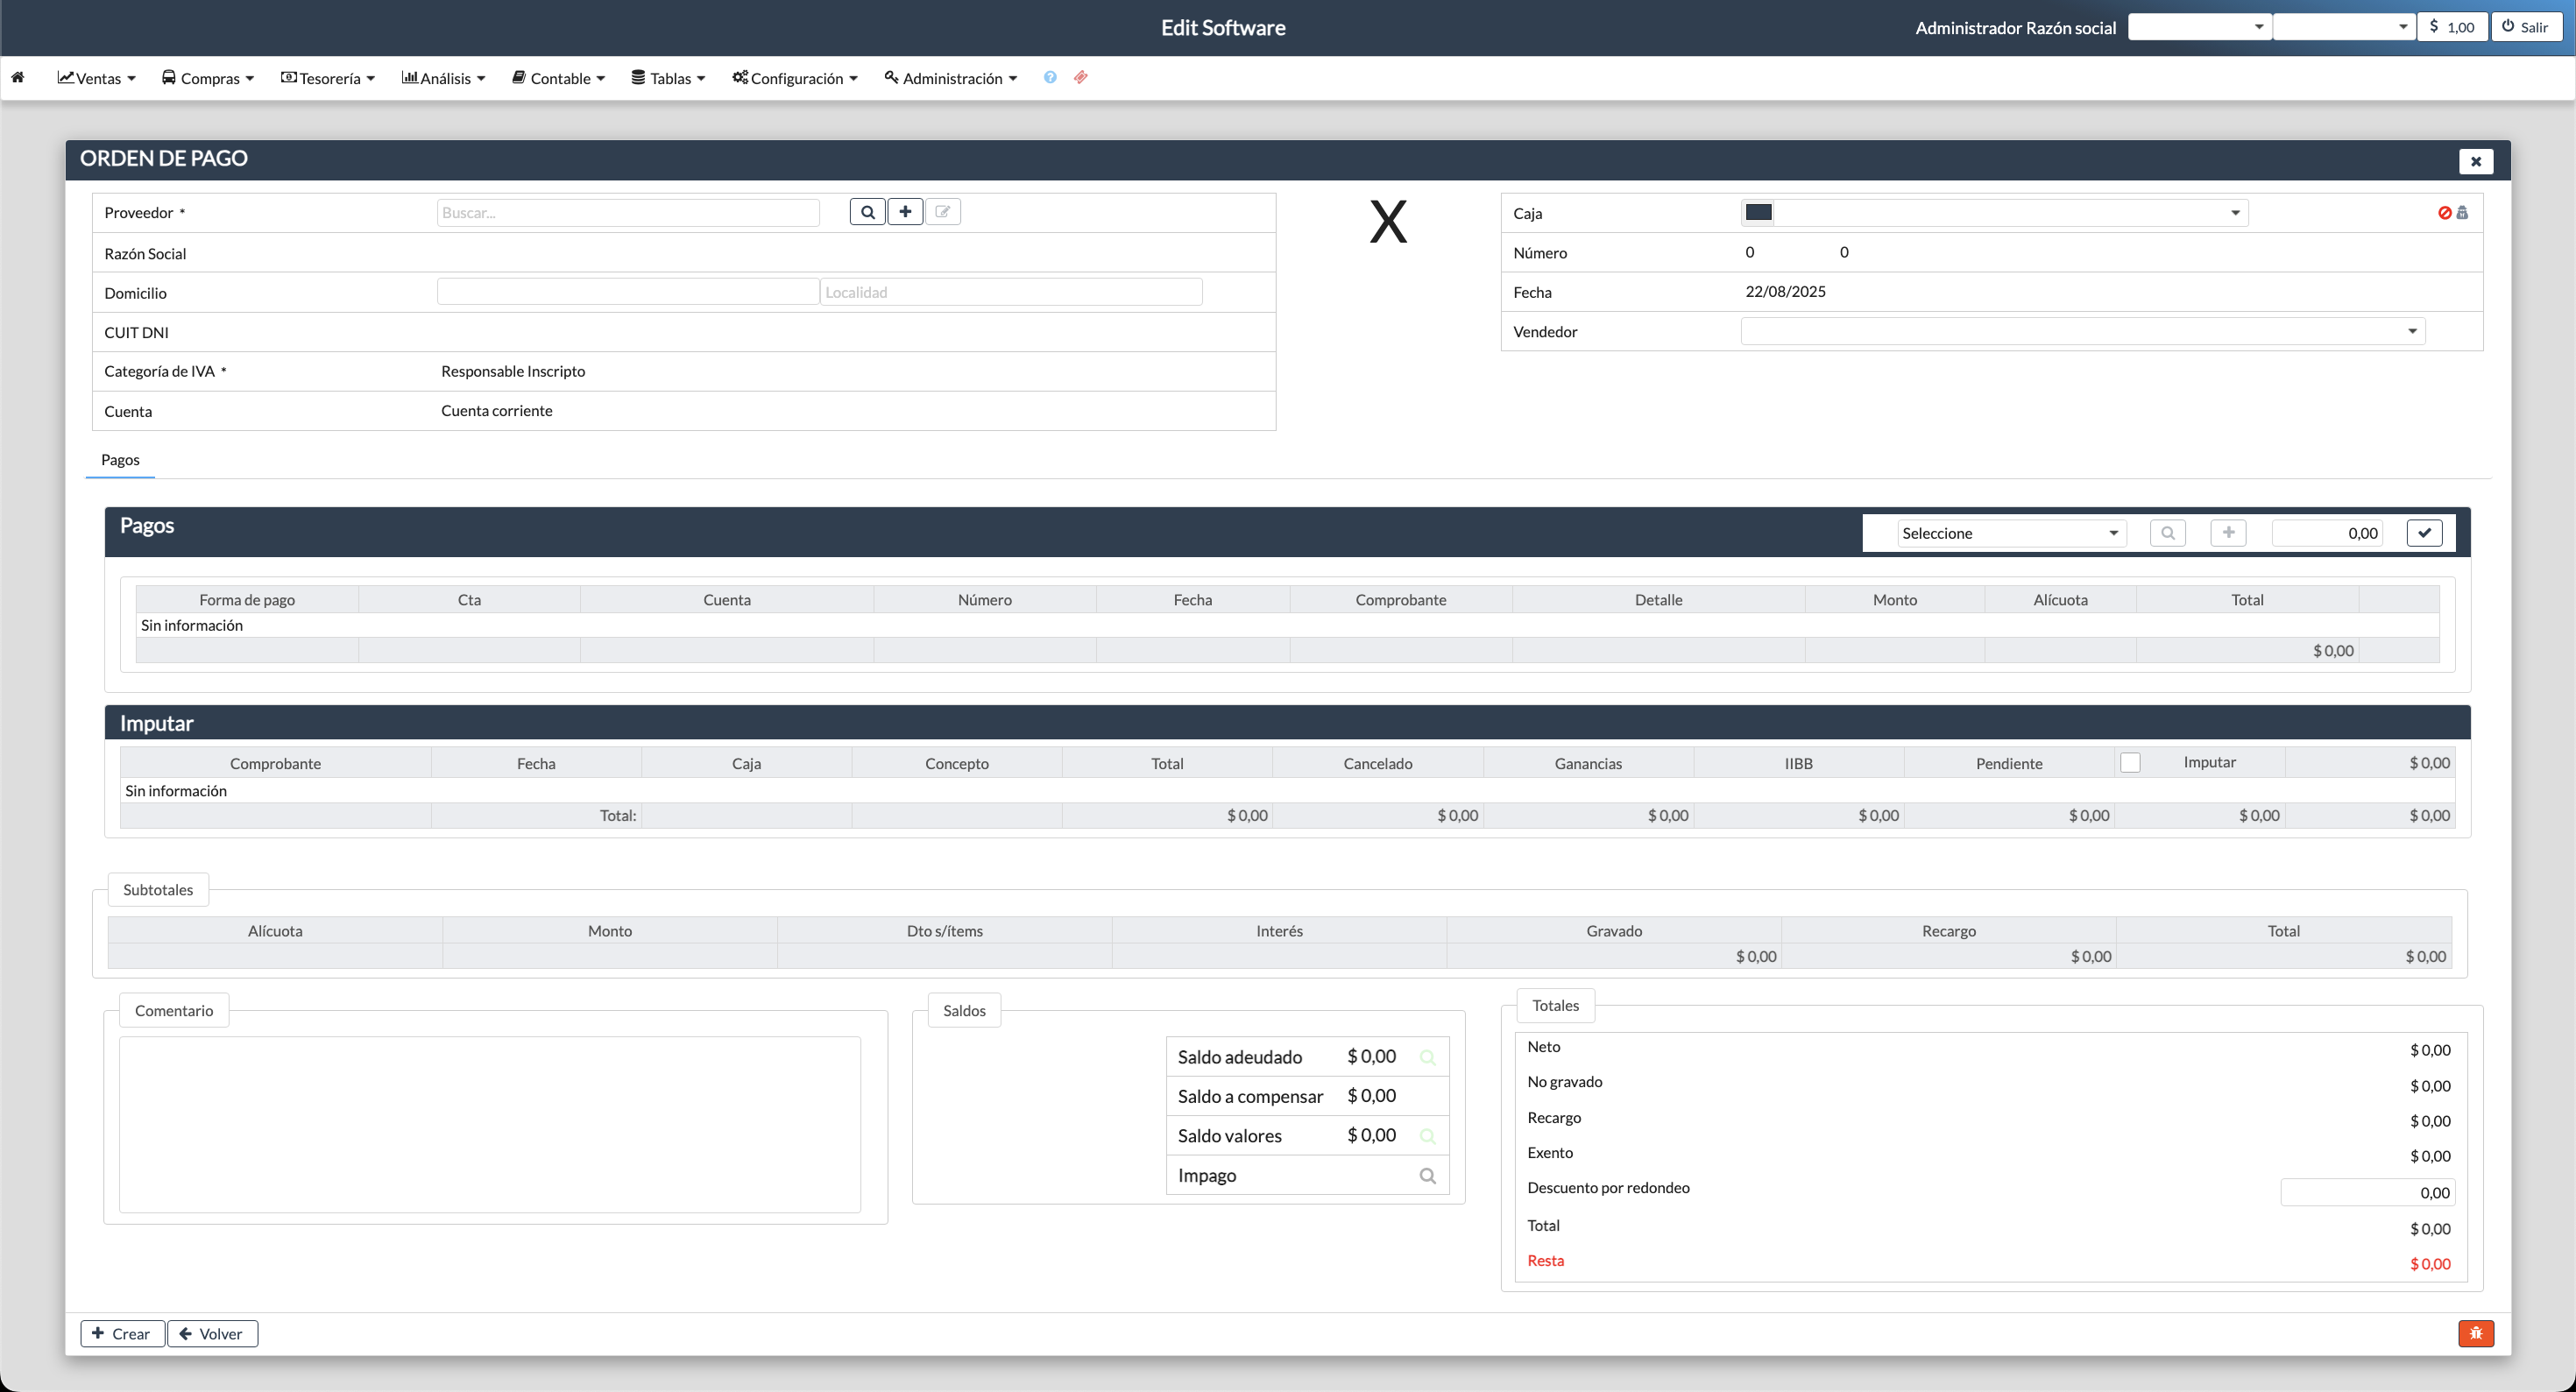The image size is (2576, 1392).
Task: Expand the Vendedor dropdown
Action: click(x=2412, y=331)
